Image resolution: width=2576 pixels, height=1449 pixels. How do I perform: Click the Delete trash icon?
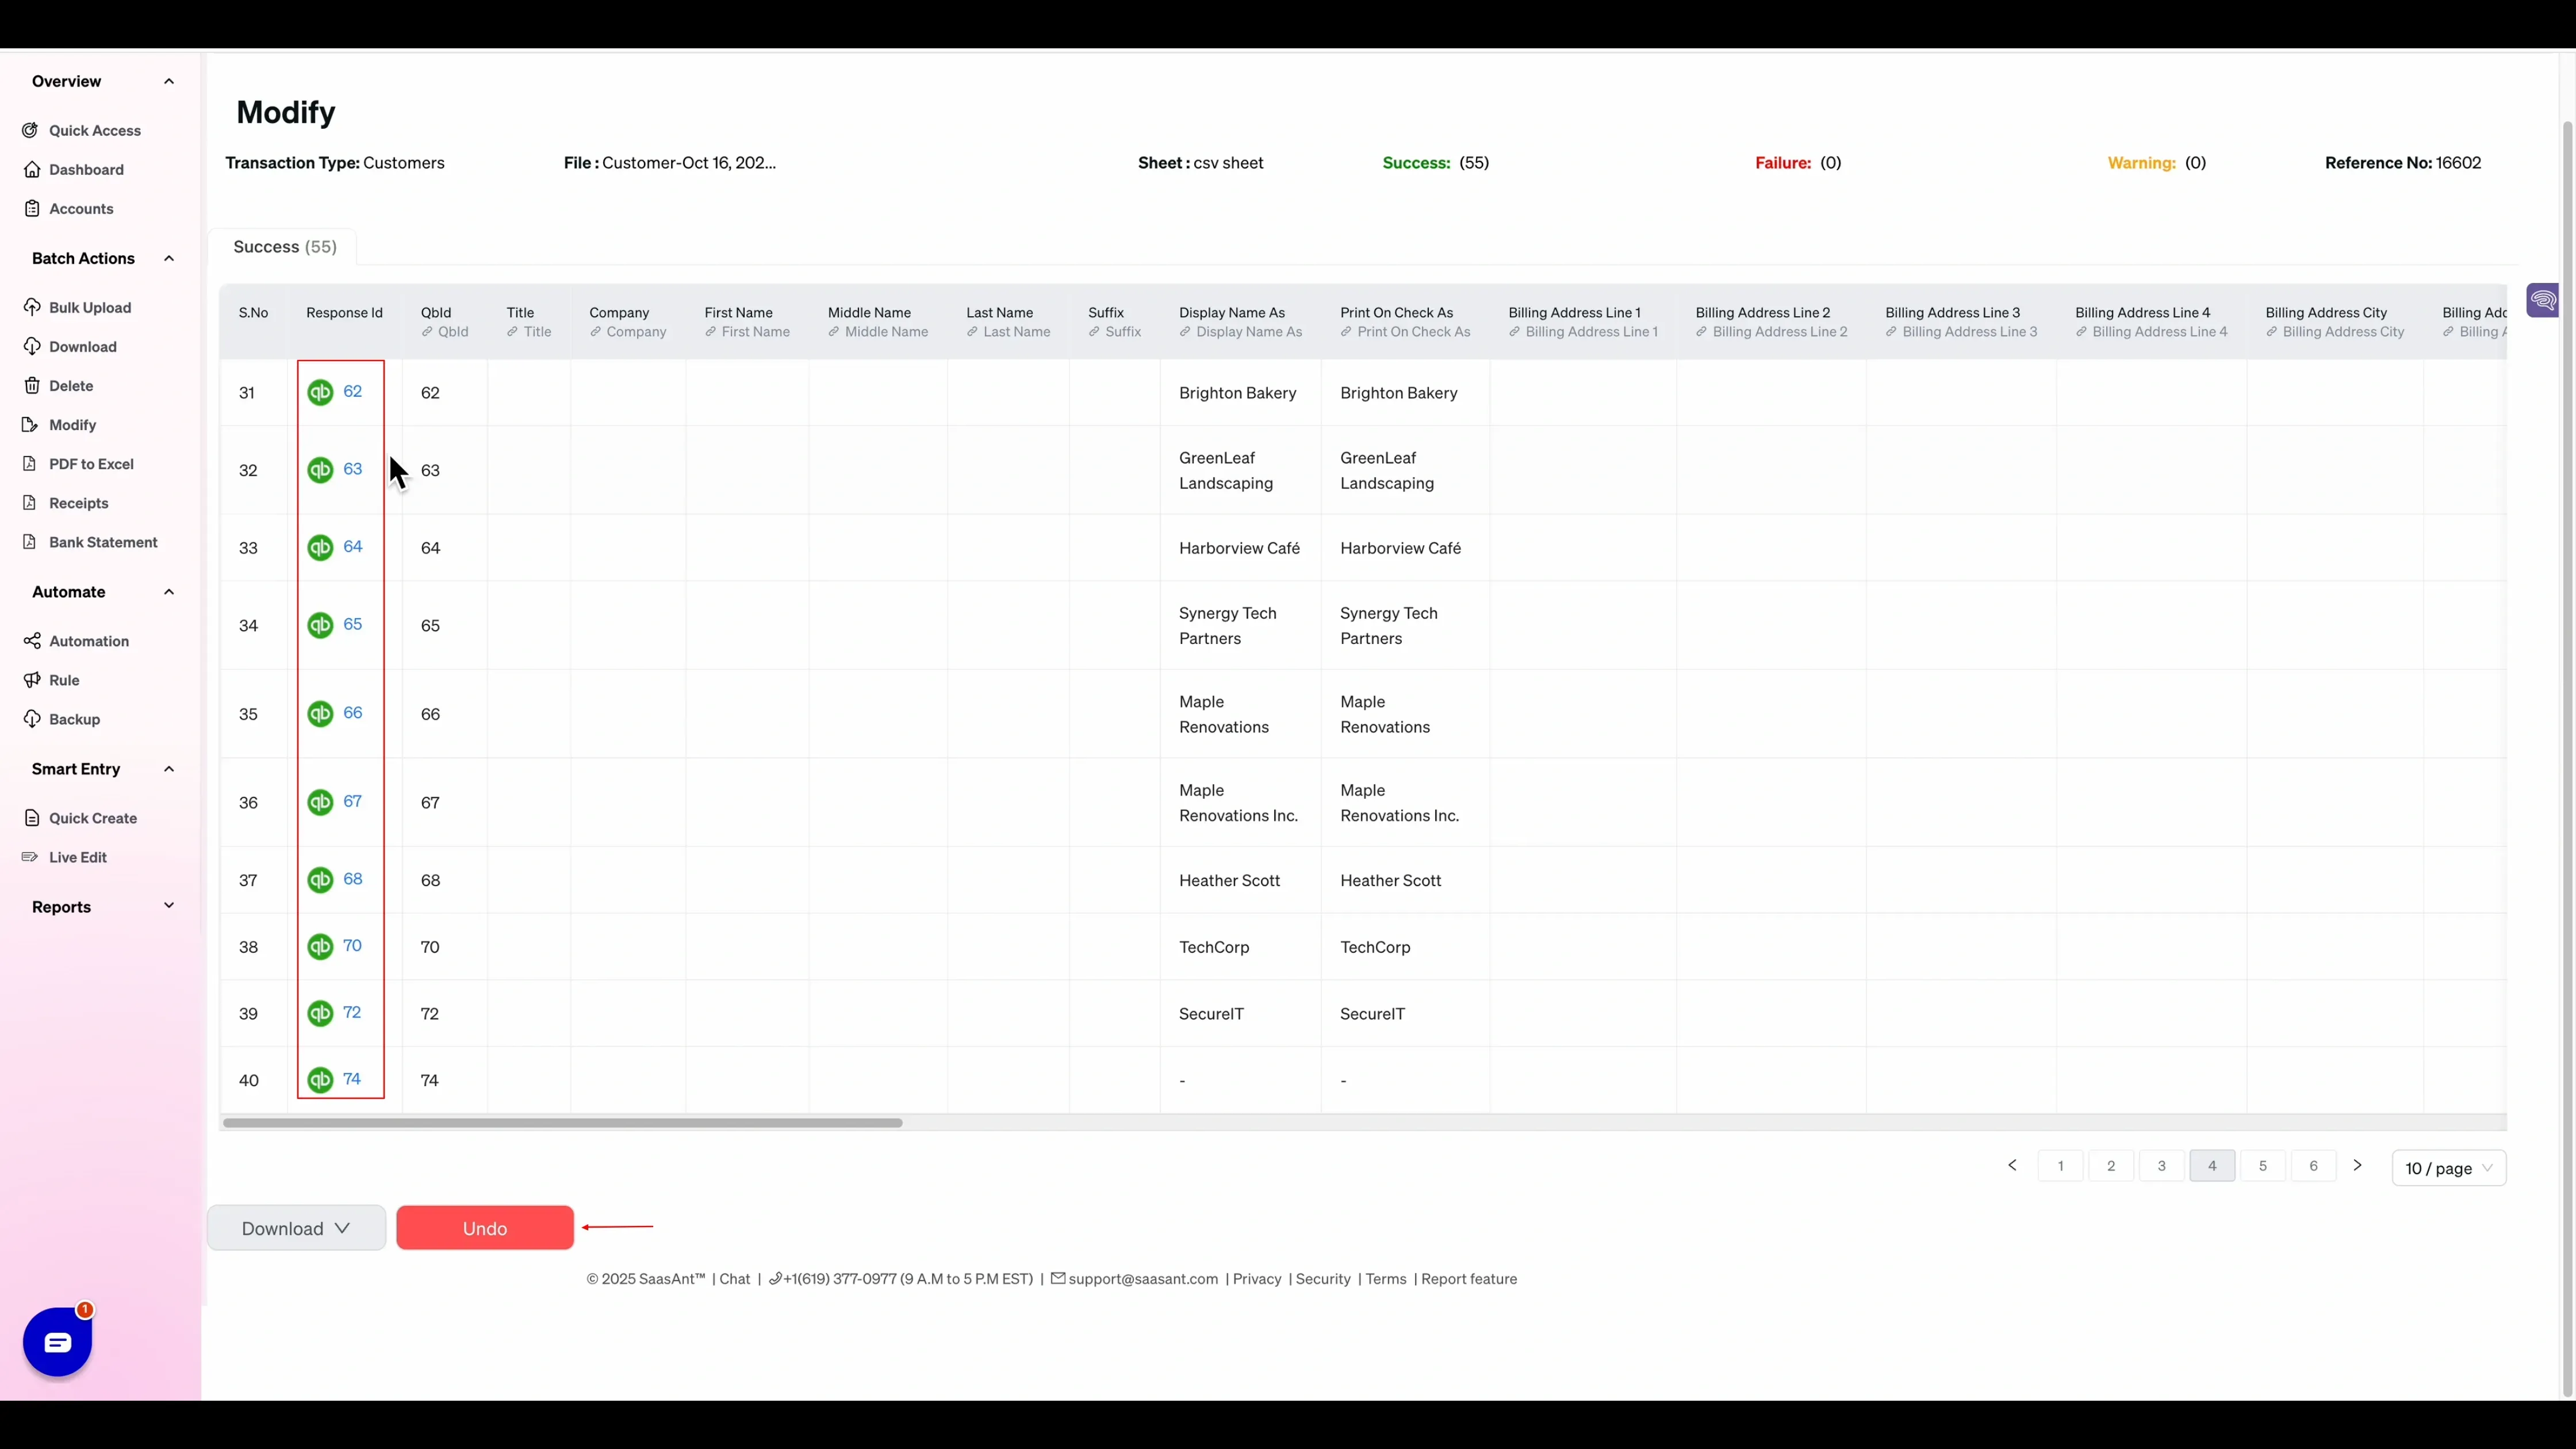click(31, 385)
